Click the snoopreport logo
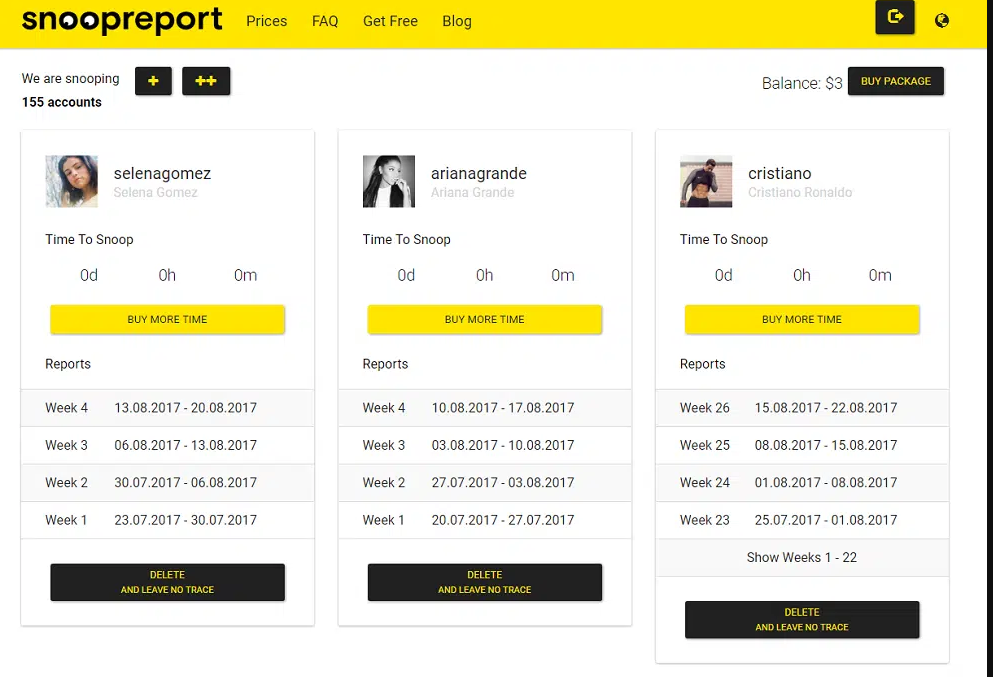Viewport: 993px width, 677px height. [x=122, y=20]
